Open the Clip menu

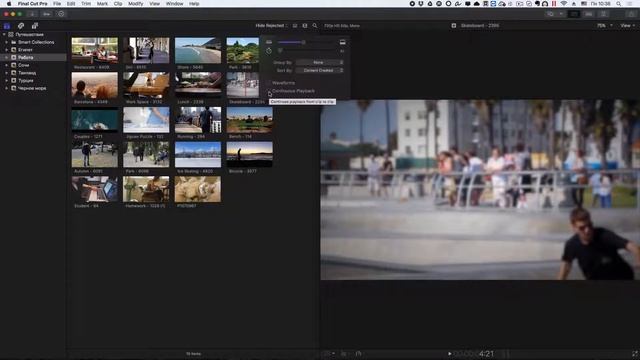click(118, 4)
